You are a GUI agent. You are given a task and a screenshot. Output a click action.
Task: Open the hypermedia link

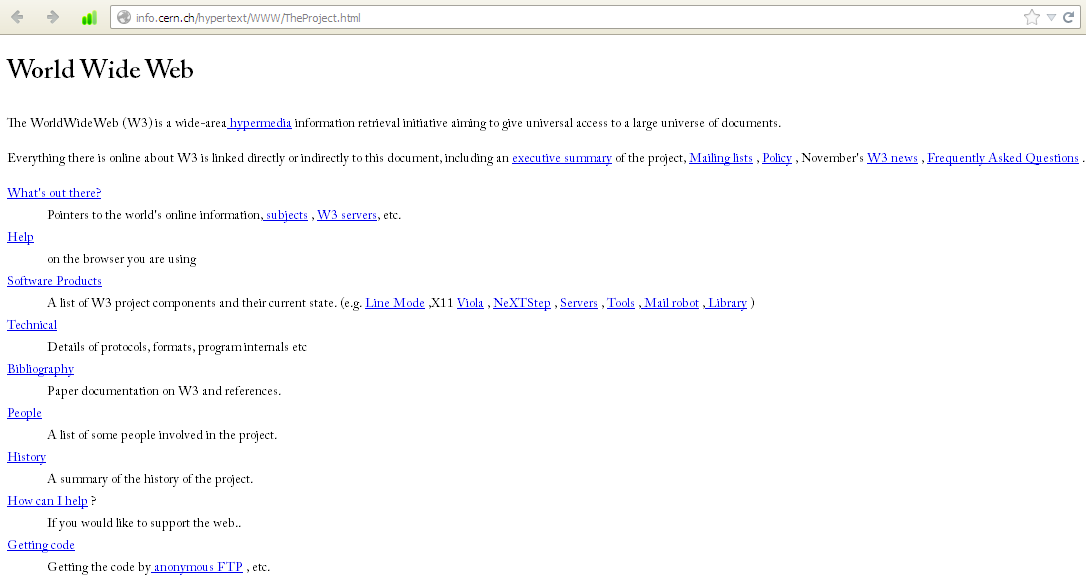(260, 123)
